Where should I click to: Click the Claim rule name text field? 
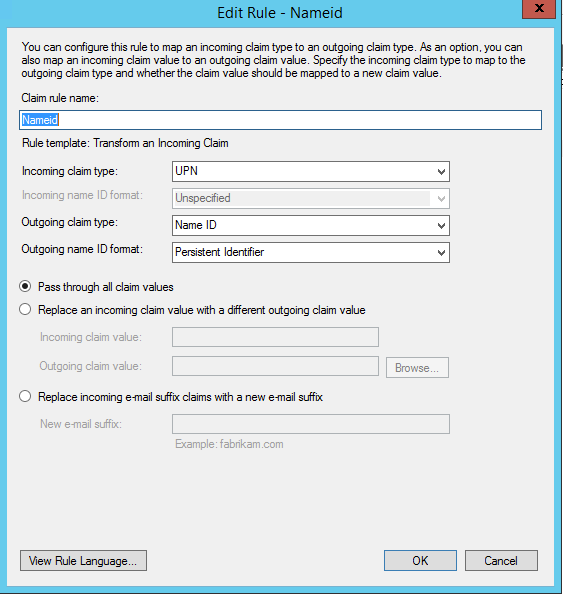280,120
